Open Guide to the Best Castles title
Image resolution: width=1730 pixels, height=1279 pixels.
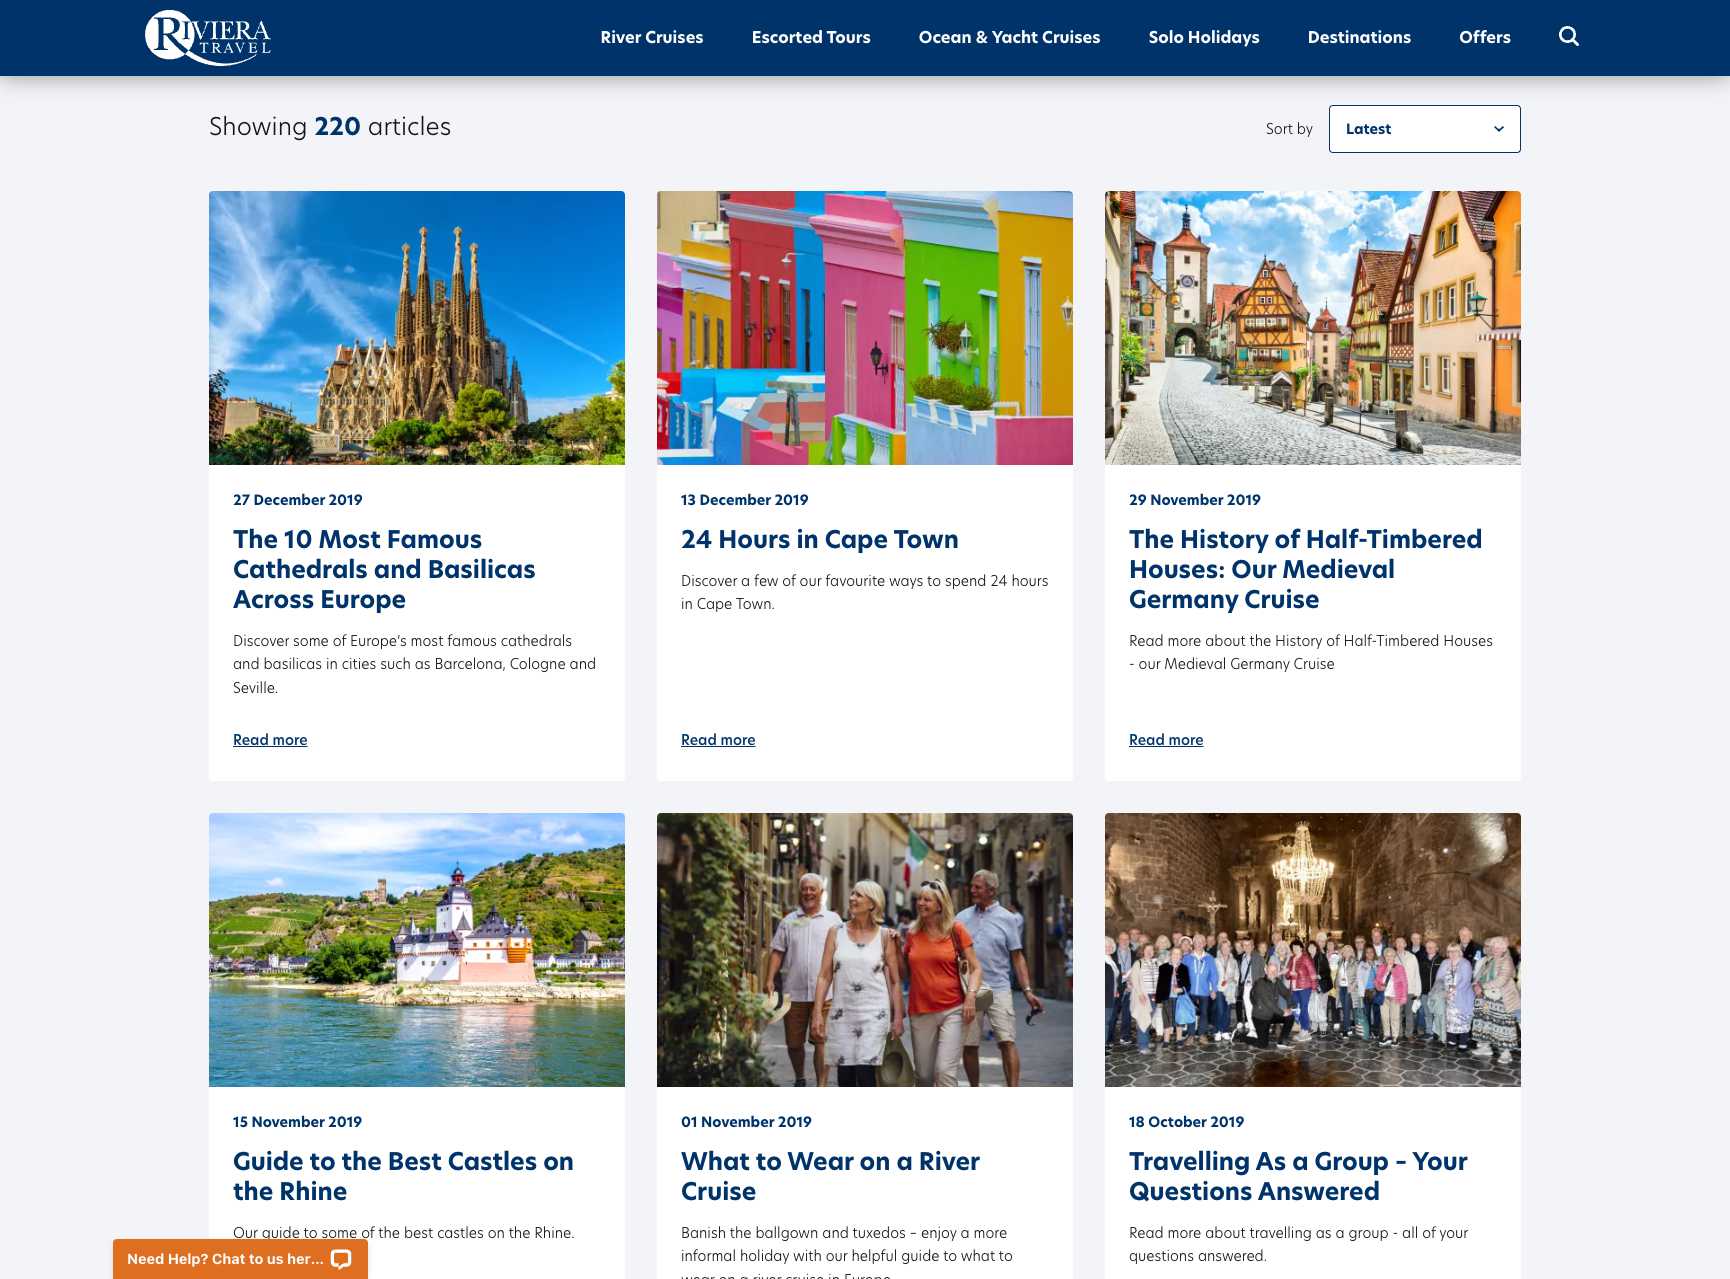pyautogui.click(x=402, y=1176)
